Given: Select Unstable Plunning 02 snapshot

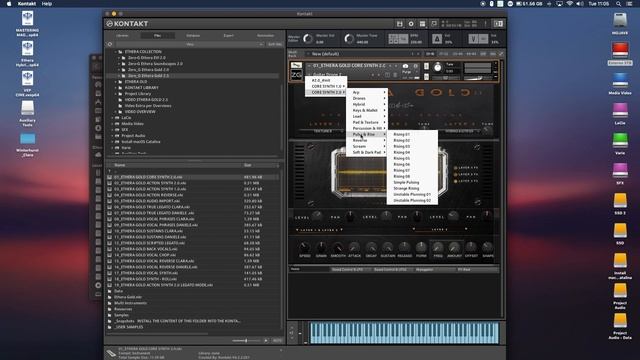Looking at the screenshot, I should (x=412, y=200).
